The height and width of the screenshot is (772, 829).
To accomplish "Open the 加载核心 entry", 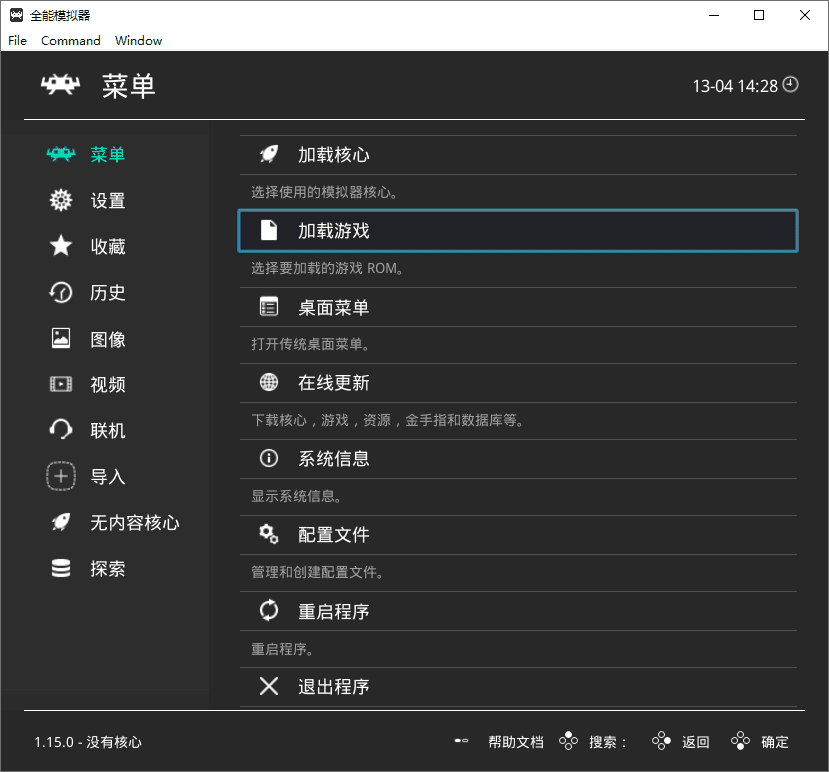I will [x=518, y=155].
